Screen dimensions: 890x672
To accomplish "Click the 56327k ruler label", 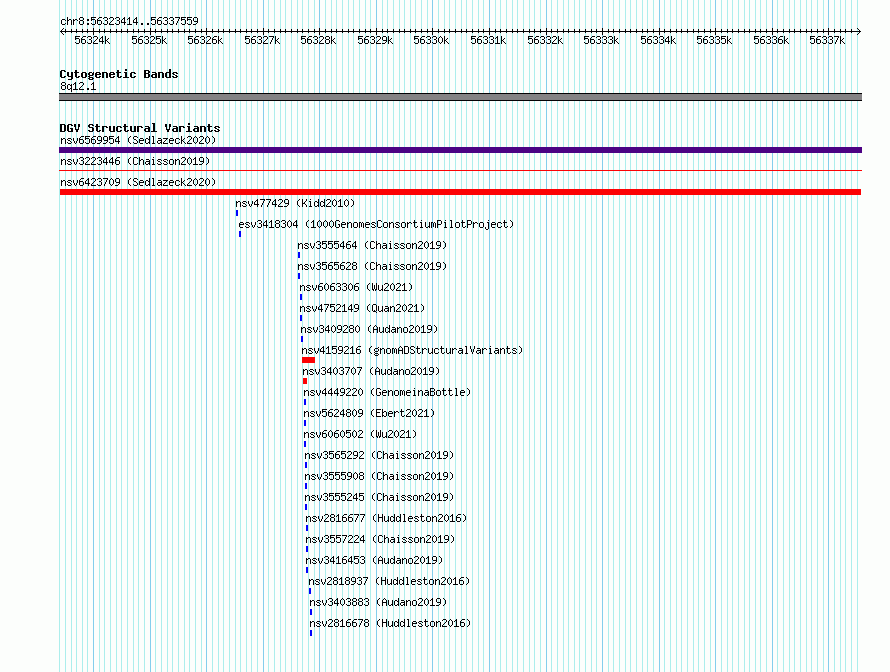I will [x=262, y=40].
